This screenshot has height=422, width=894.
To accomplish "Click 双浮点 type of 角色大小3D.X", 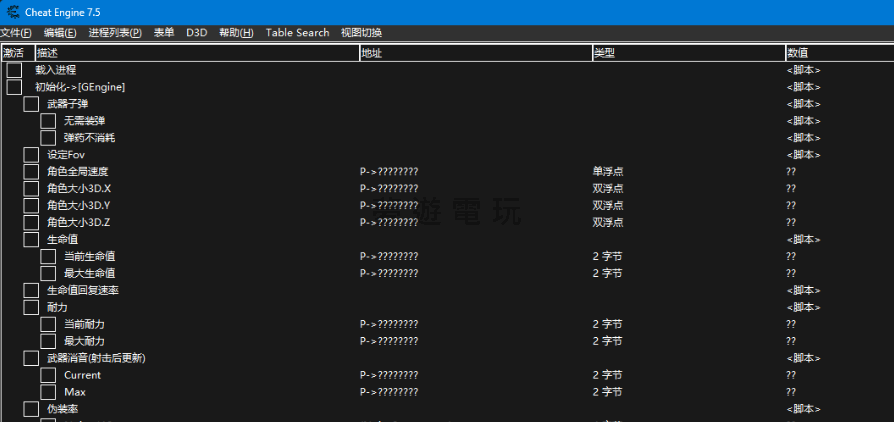I will 608,189.
